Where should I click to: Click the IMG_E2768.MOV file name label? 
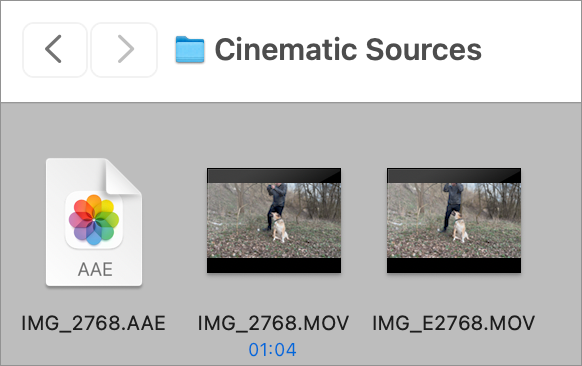click(454, 323)
